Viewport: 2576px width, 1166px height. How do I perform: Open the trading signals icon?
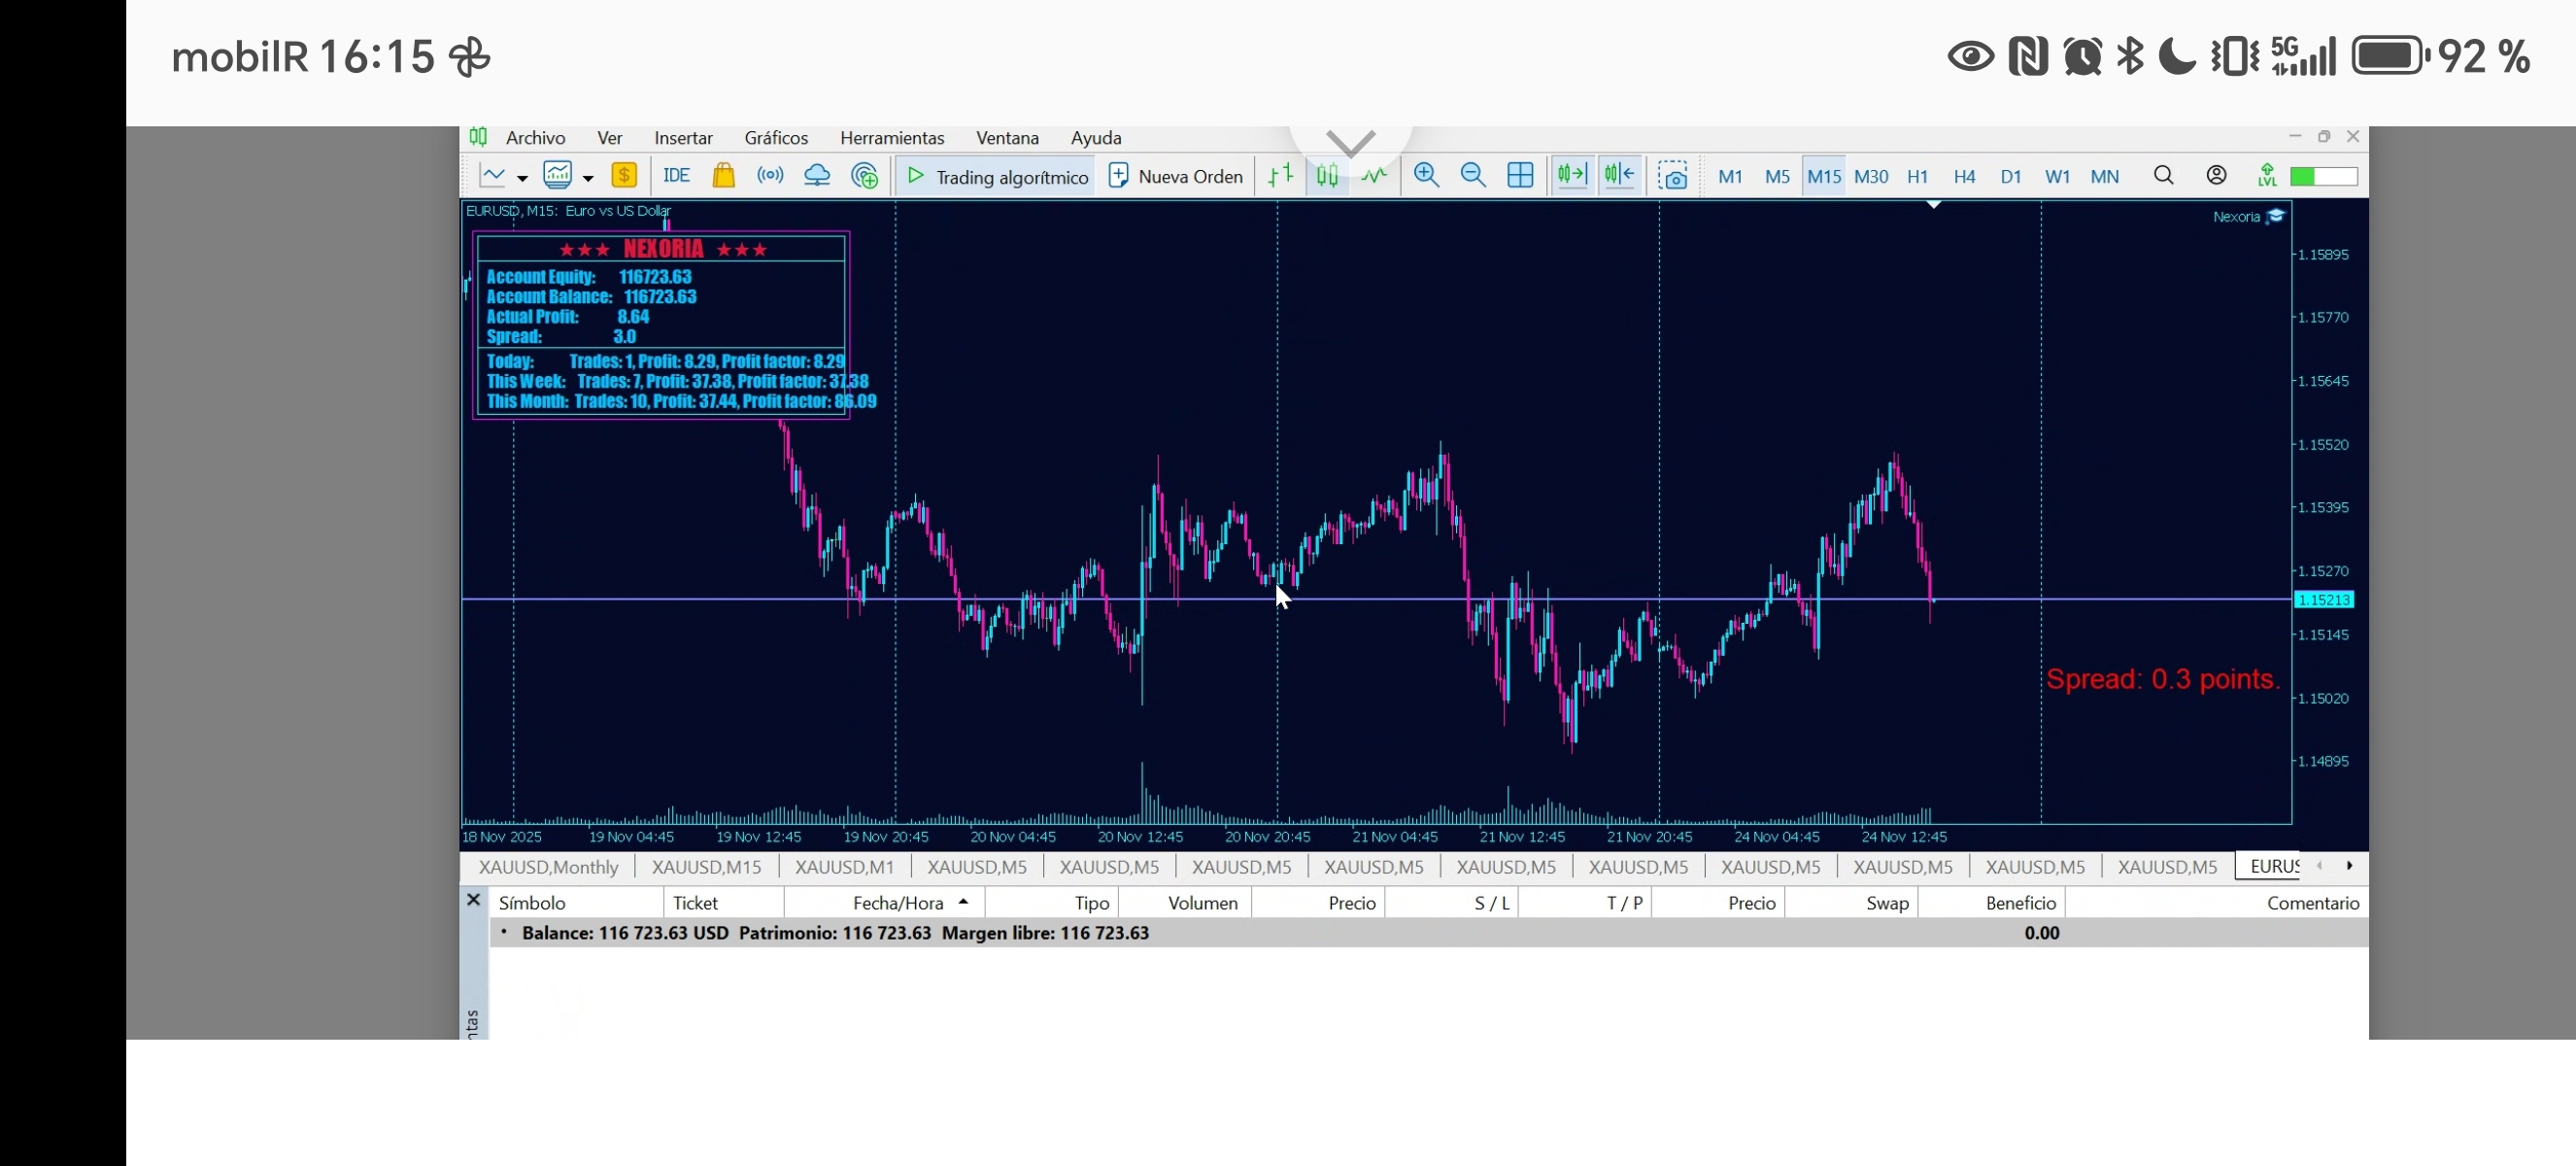(x=770, y=176)
